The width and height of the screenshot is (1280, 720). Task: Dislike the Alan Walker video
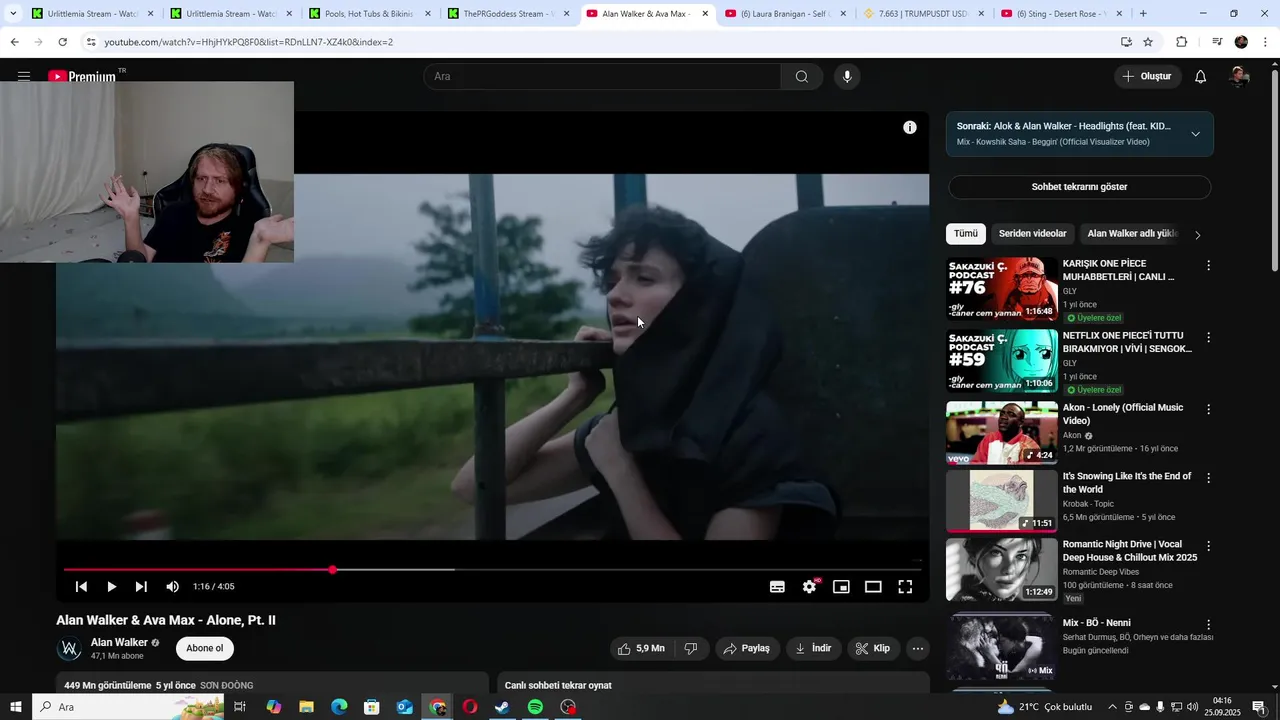point(691,649)
